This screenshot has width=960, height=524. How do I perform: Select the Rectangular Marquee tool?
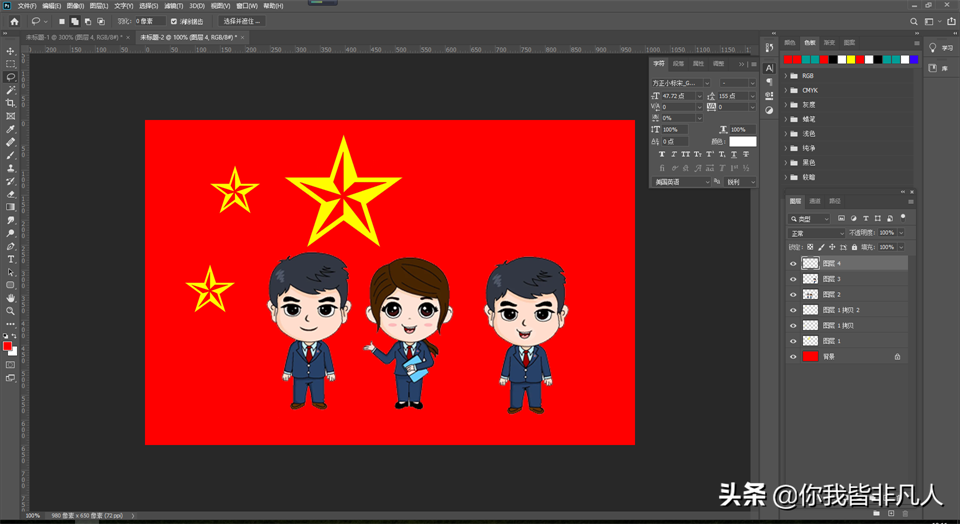(x=10, y=64)
